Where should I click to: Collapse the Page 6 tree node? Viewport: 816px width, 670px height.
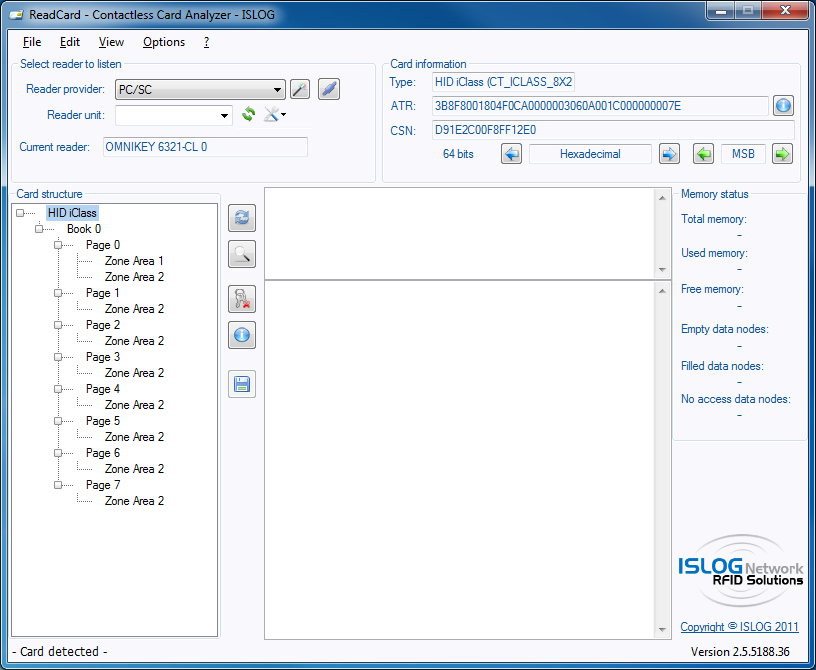[58, 453]
